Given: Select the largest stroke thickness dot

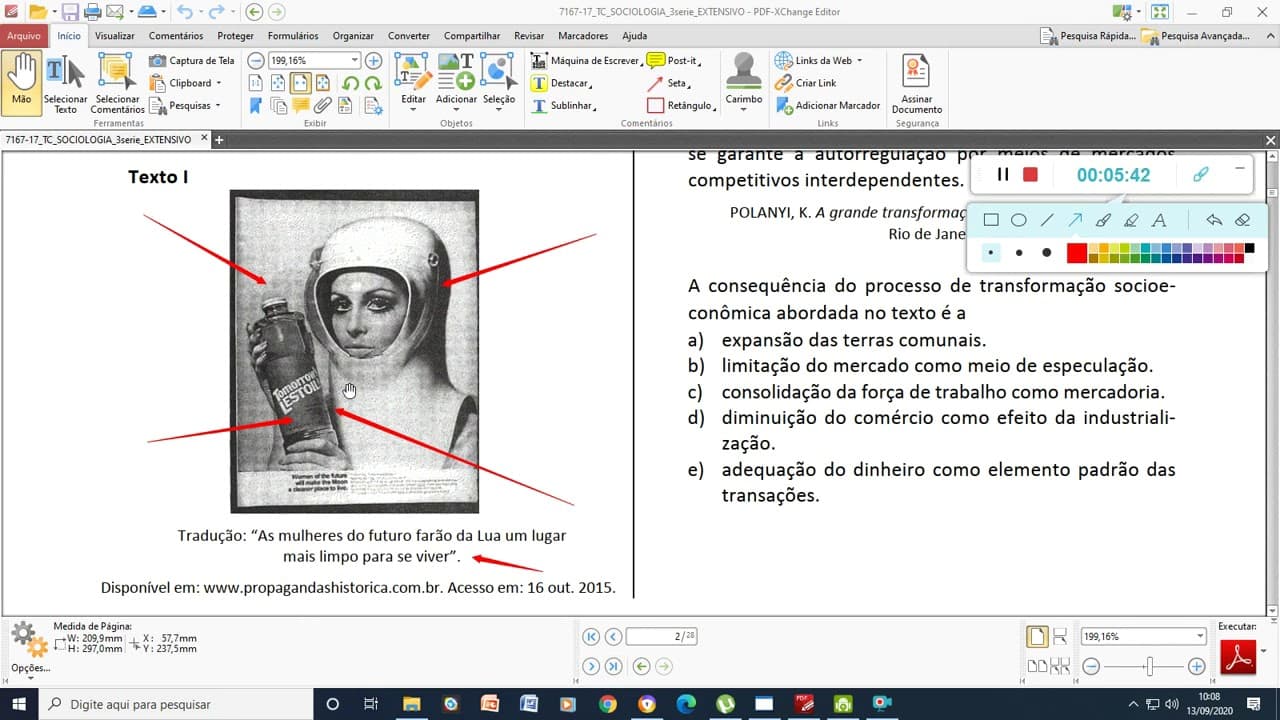Looking at the screenshot, I should coord(1047,253).
